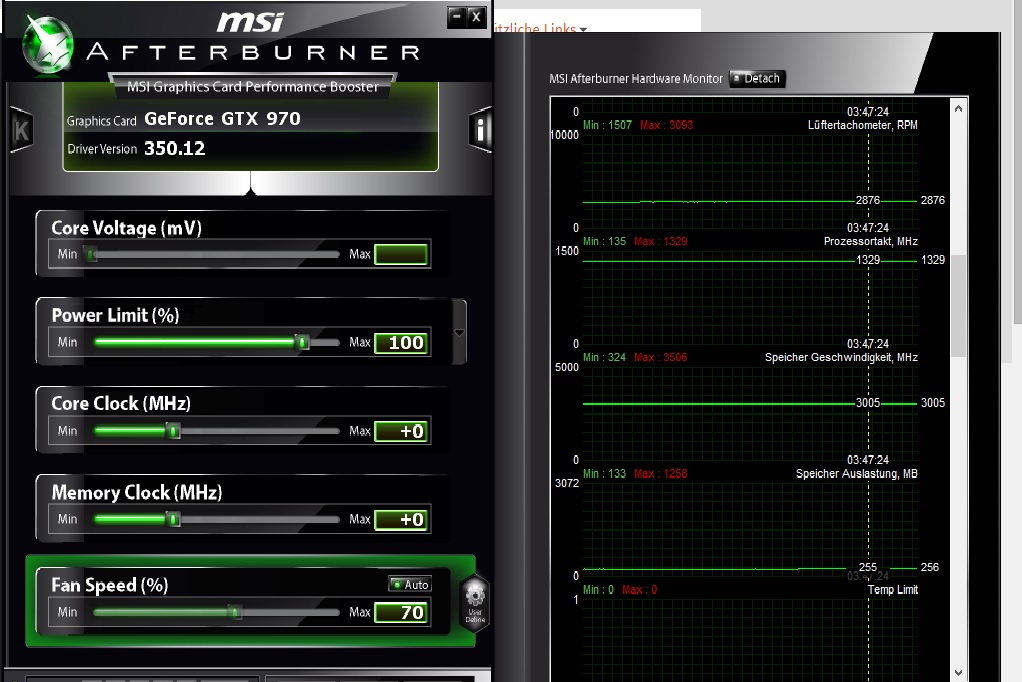This screenshot has width=1022, height=682.
Task: Click the Memory Clock value field showing +0
Action: pyautogui.click(x=402, y=520)
